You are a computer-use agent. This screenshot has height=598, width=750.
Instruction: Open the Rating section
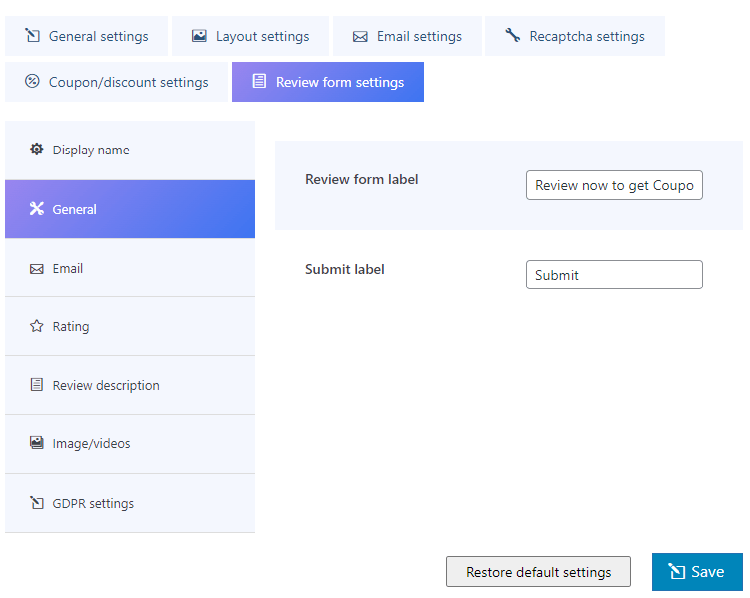click(130, 327)
